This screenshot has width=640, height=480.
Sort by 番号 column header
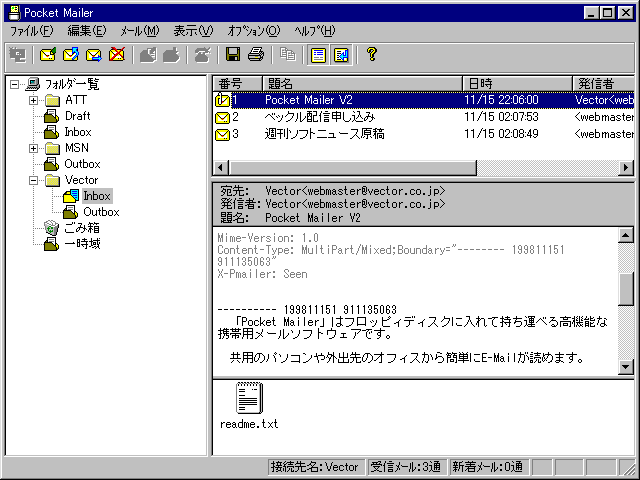[237, 84]
